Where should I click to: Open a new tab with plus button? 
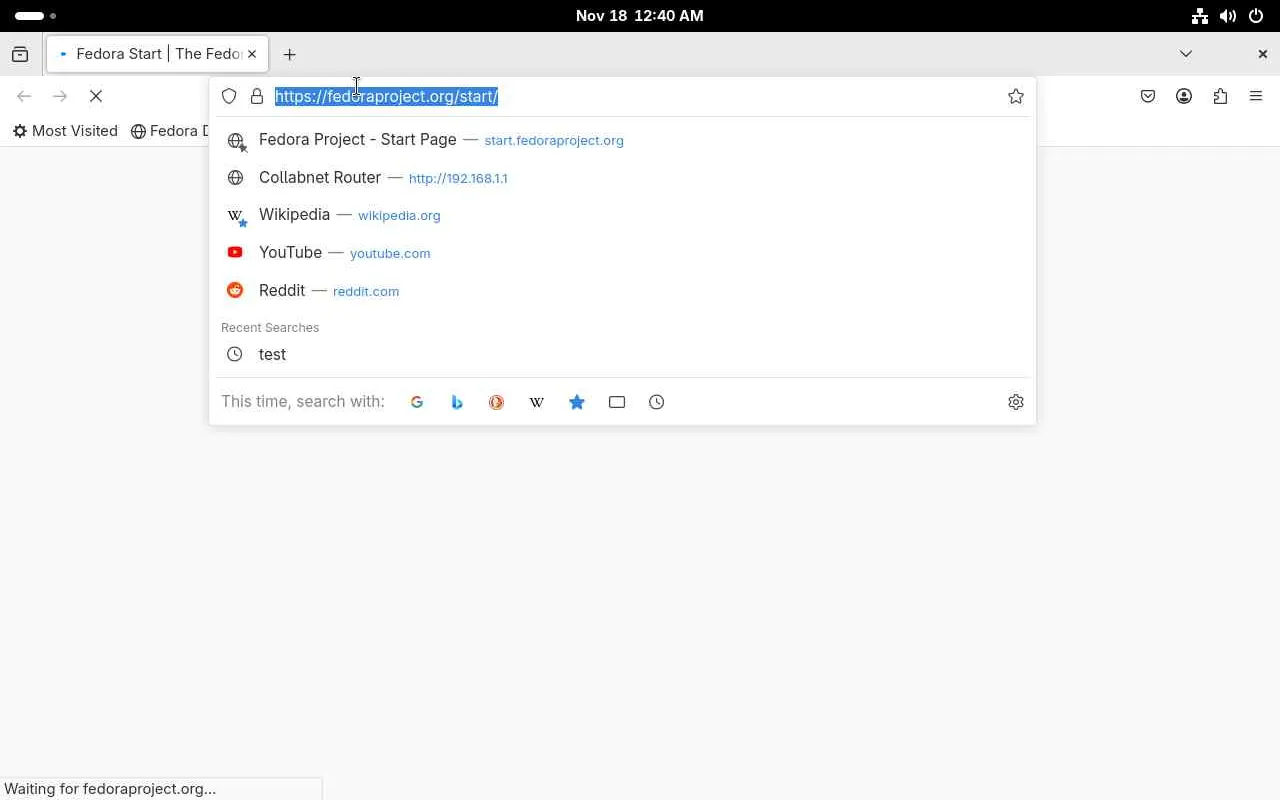click(290, 54)
